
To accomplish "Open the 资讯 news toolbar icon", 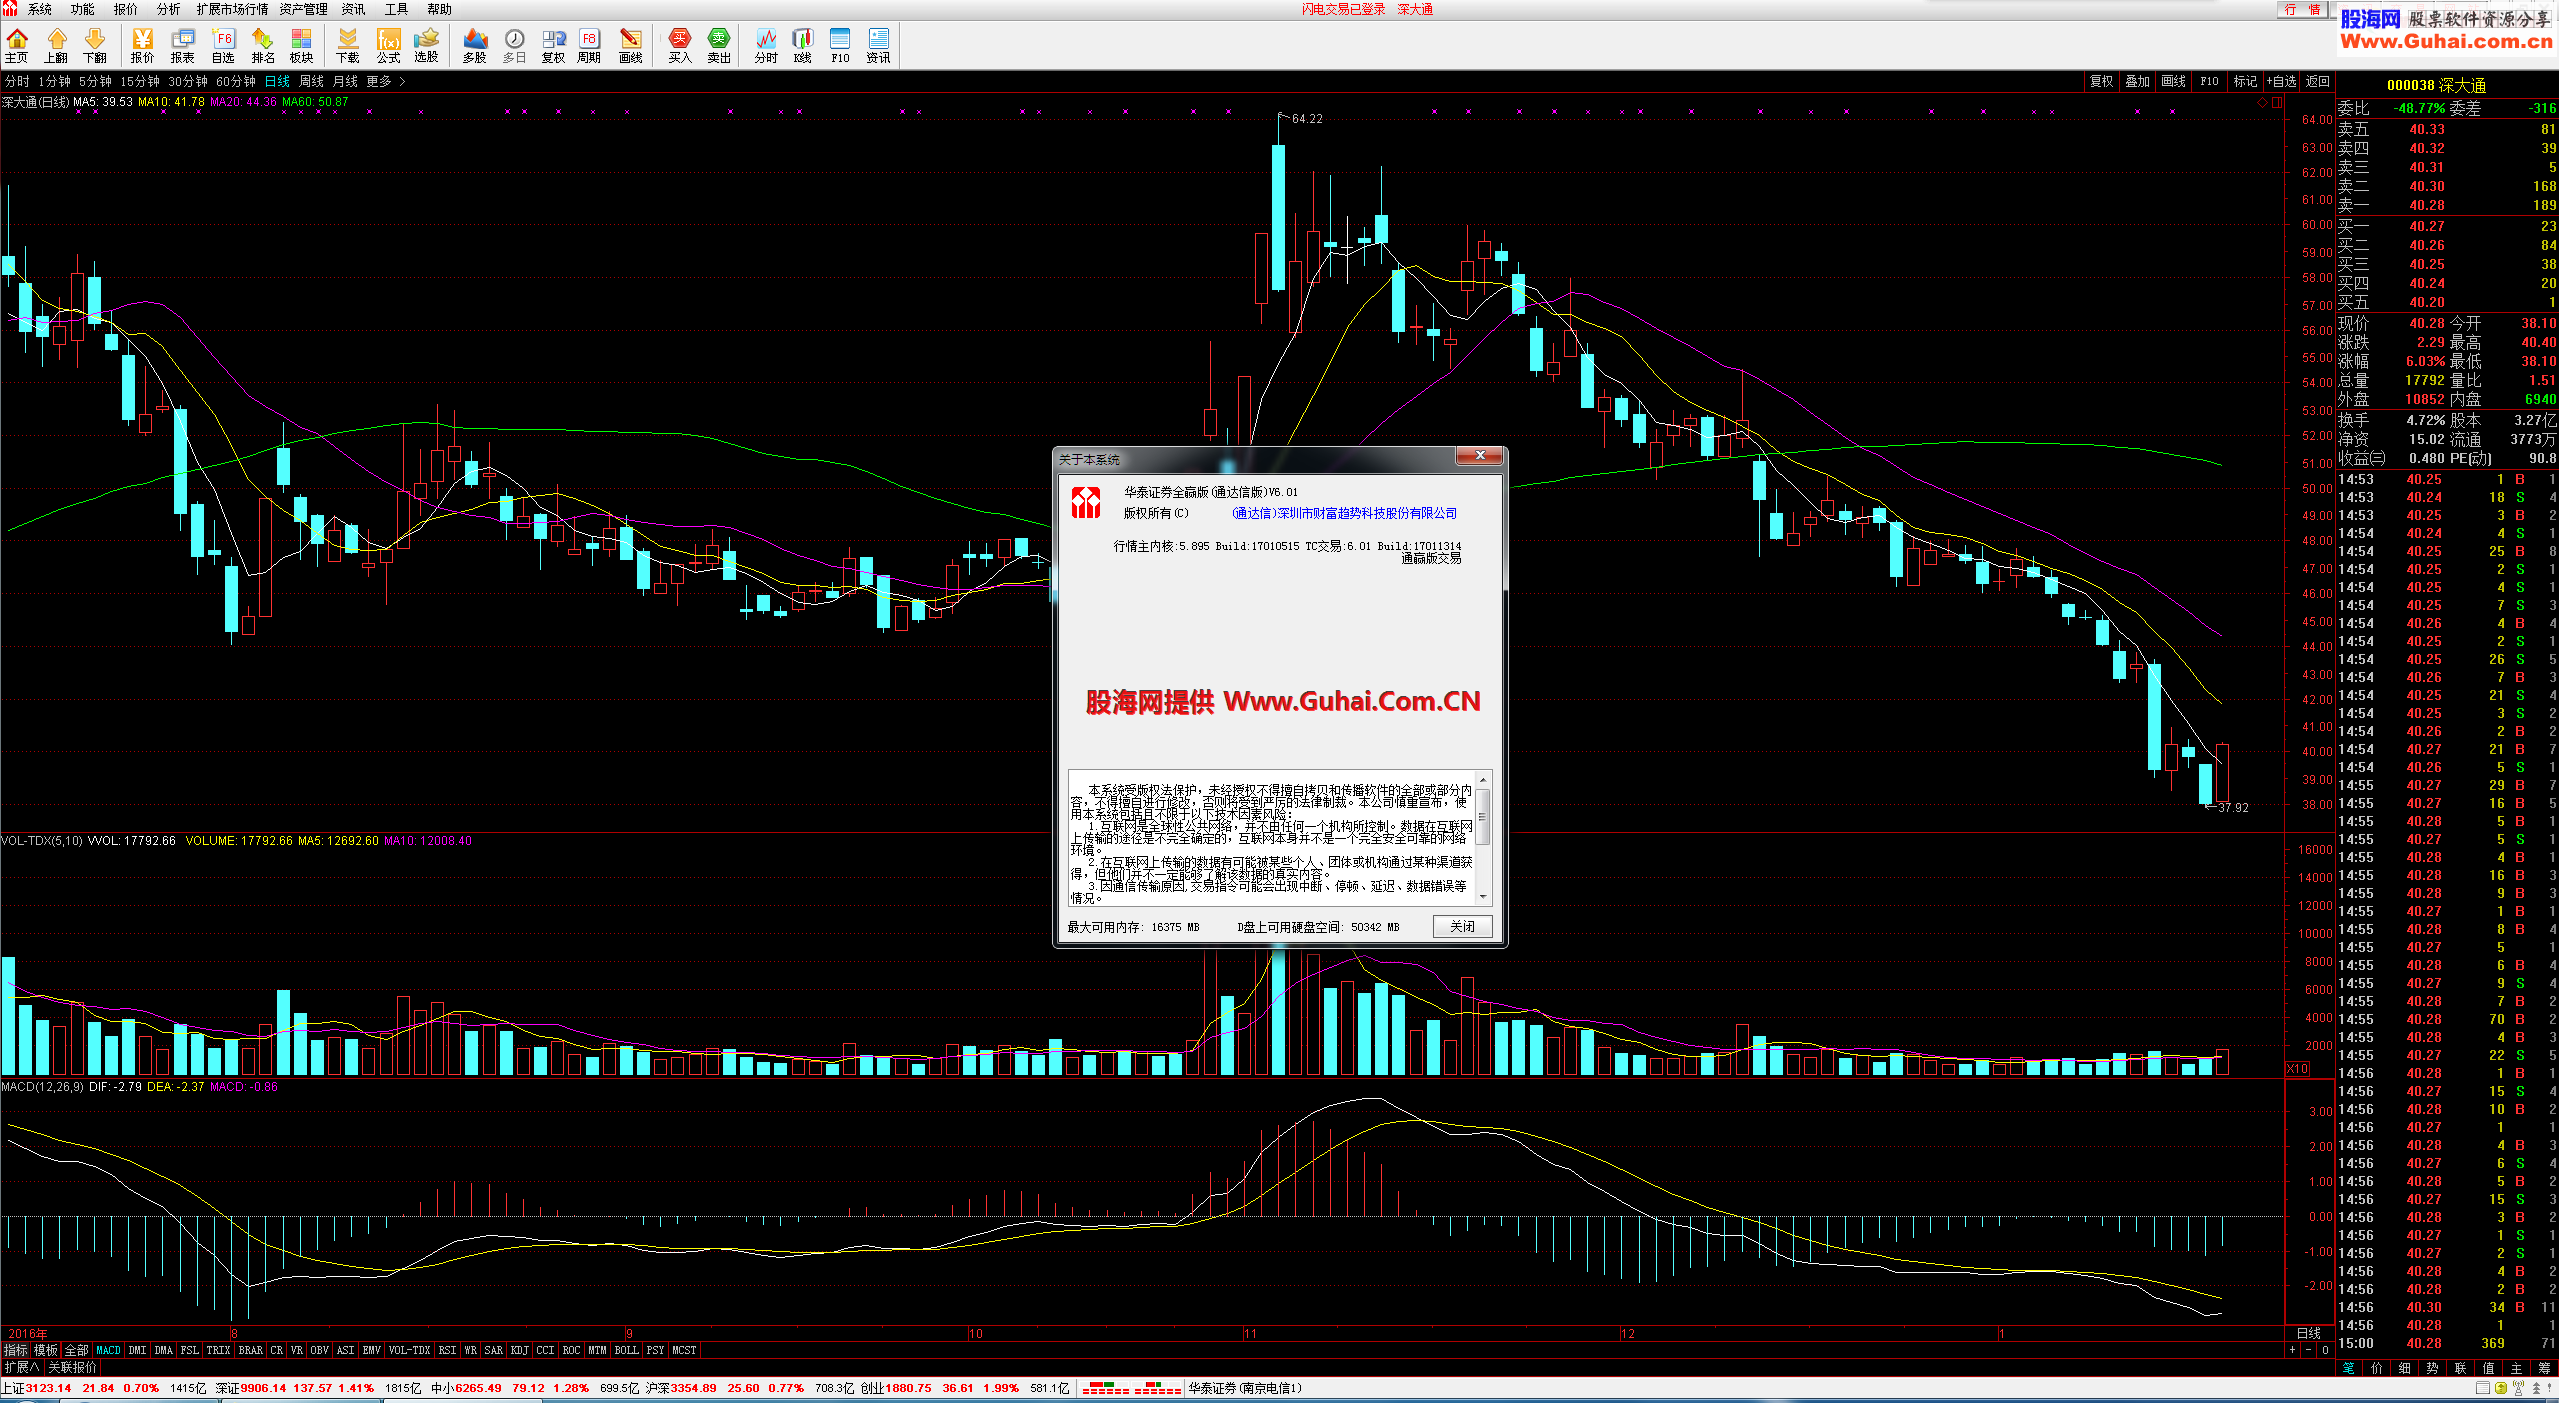I will pos(879,46).
